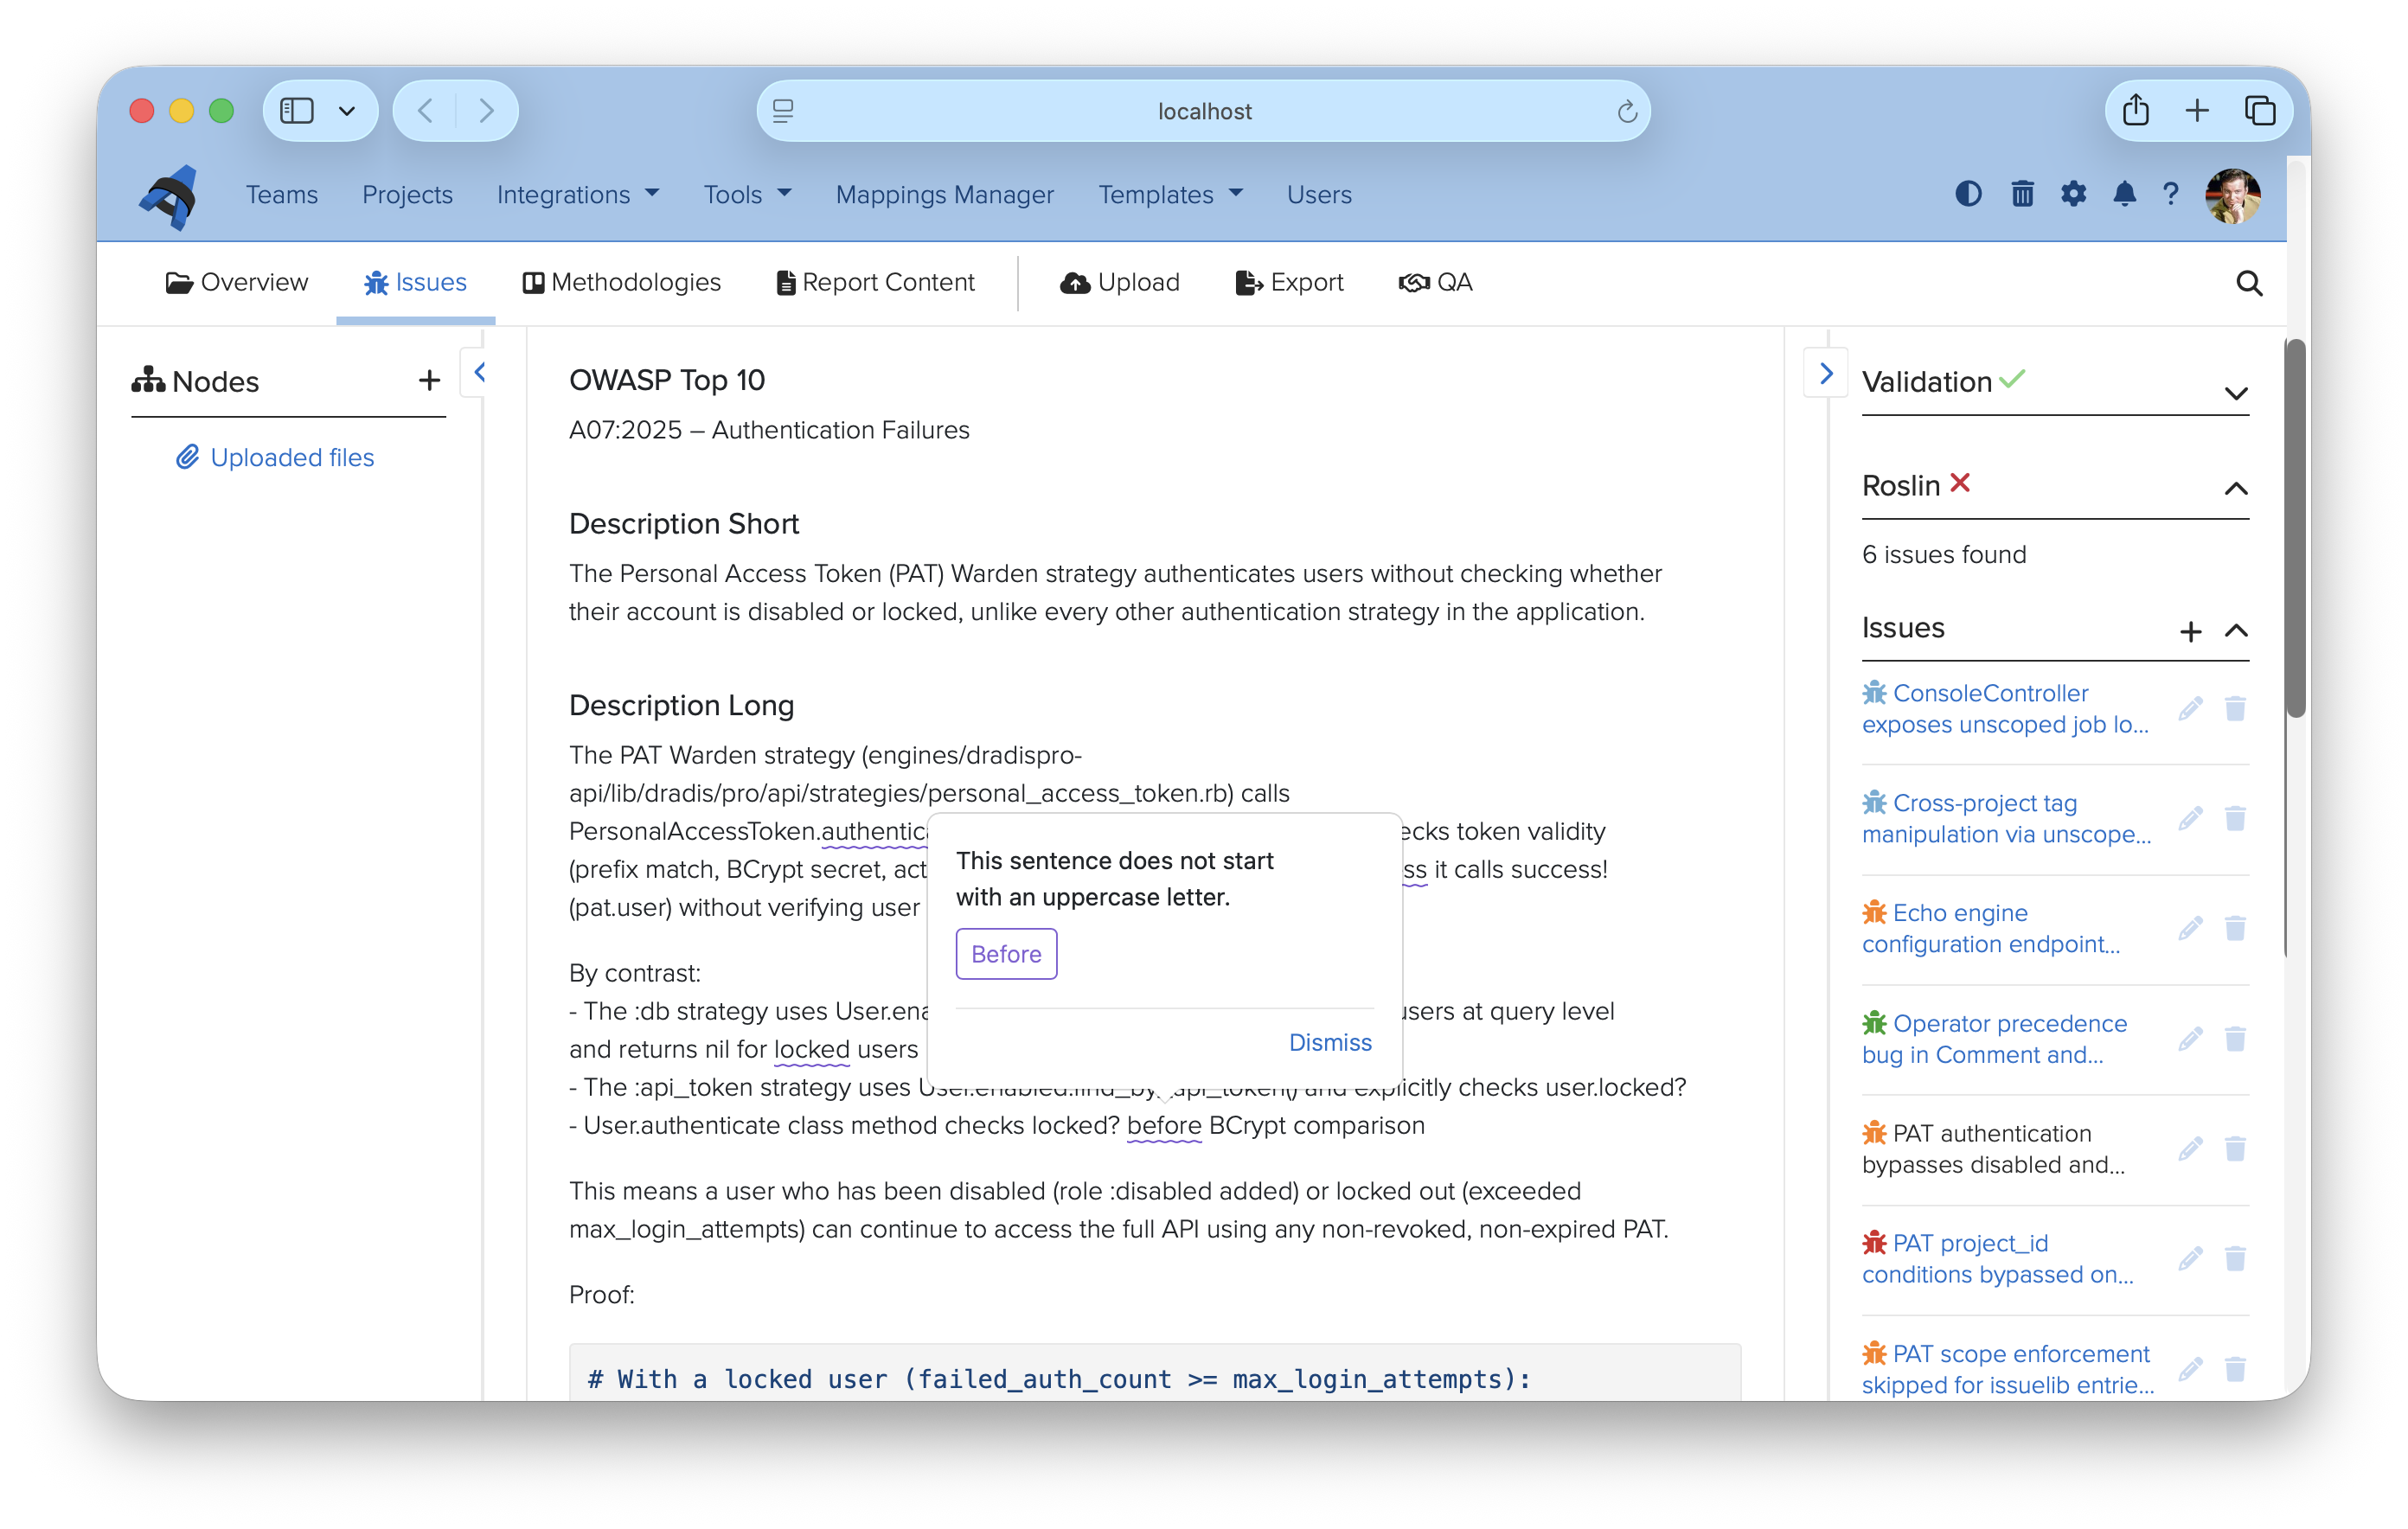Open the user avatar menu
This screenshot has width=2408, height=1529.
pyautogui.click(x=2233, y=195)
